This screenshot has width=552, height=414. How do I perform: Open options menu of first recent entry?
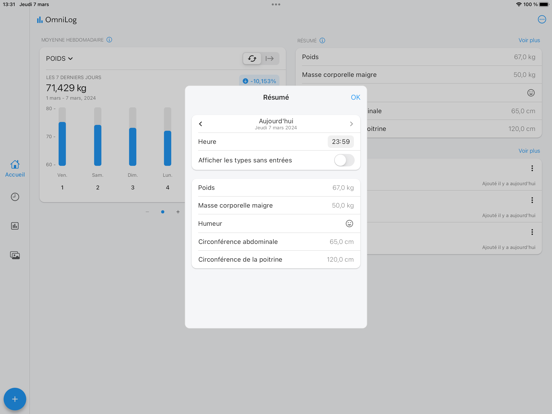[x=532, y=168]
